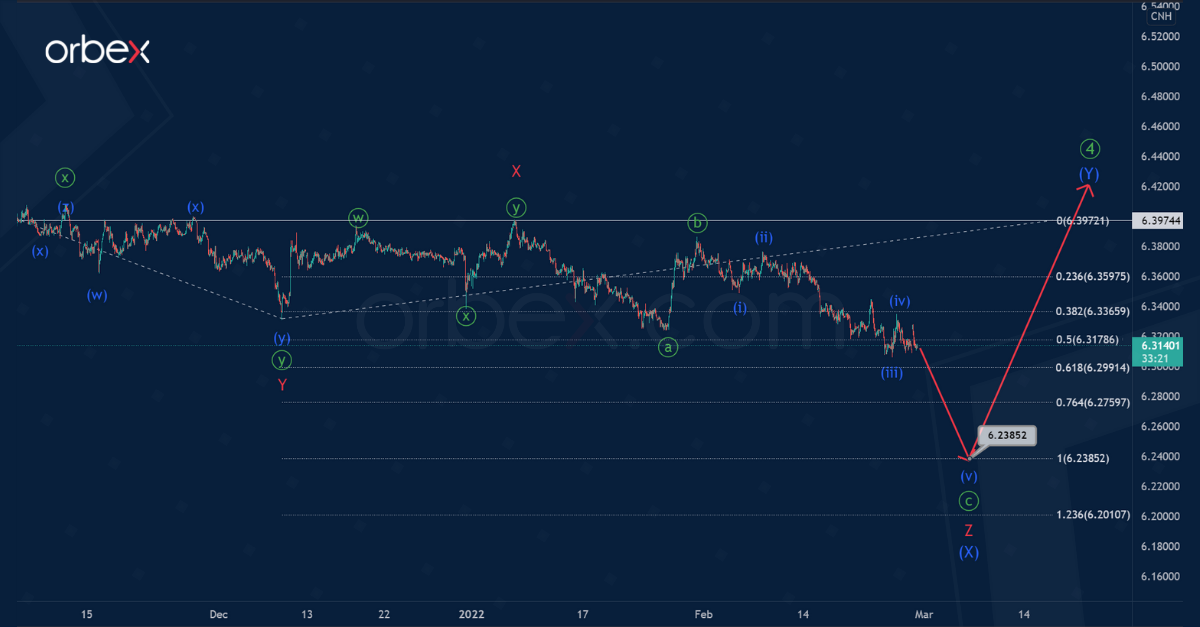Click the 0.236(6.35975) Fibonacci level label
This screenshot has height=627, width=1200.
[x=1093, y=277]
